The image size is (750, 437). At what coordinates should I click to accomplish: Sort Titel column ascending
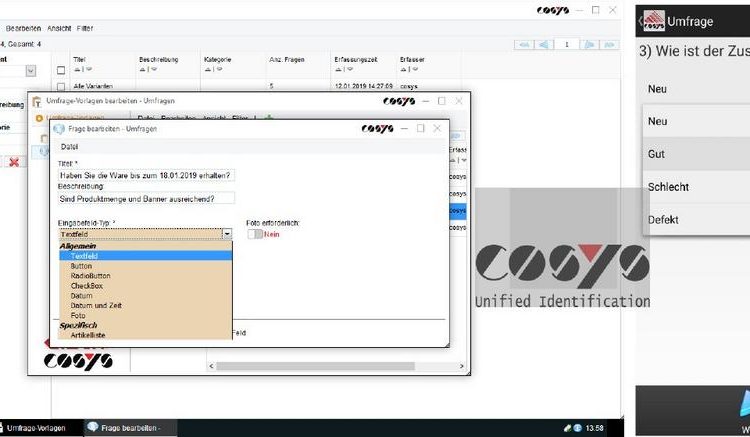(x=77, y=69)
